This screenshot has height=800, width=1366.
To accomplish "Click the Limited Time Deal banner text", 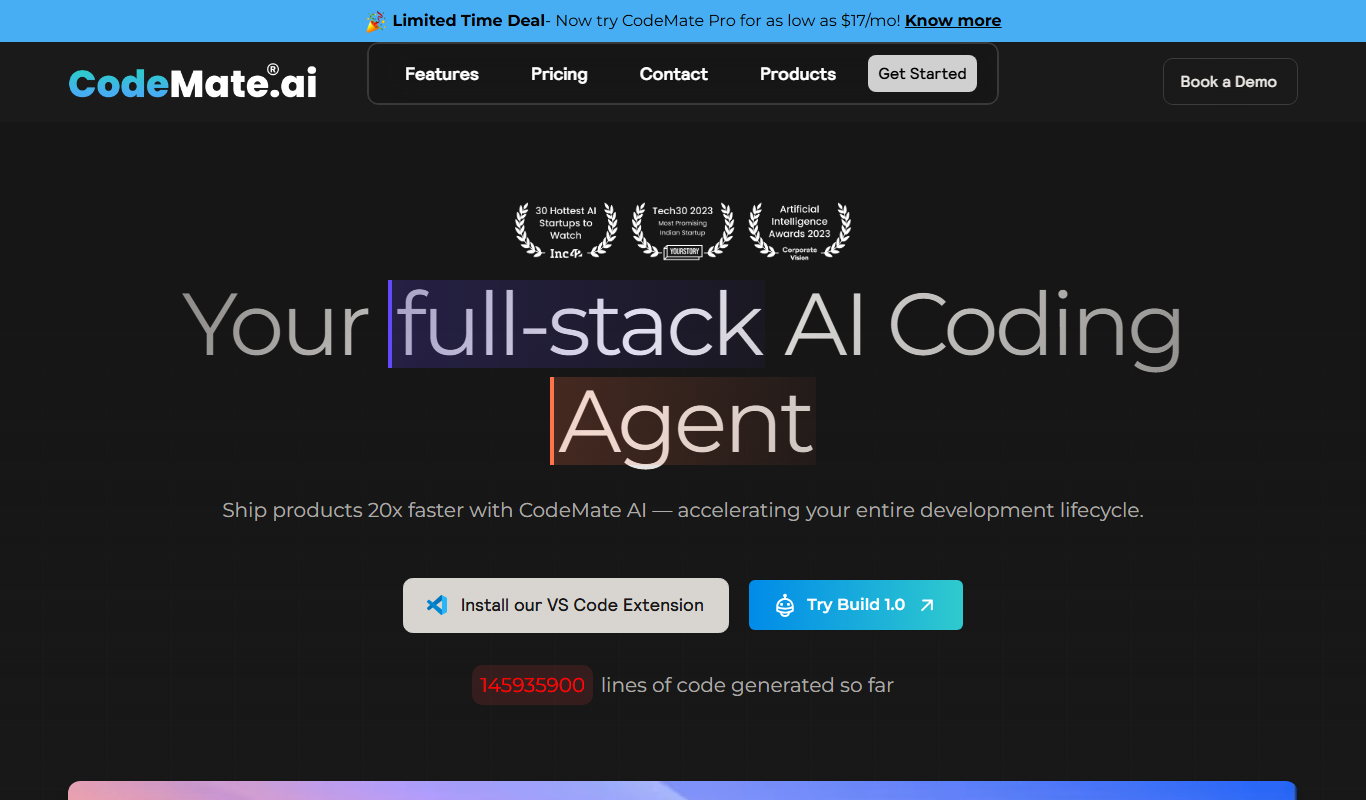I will tap(469, 21).
